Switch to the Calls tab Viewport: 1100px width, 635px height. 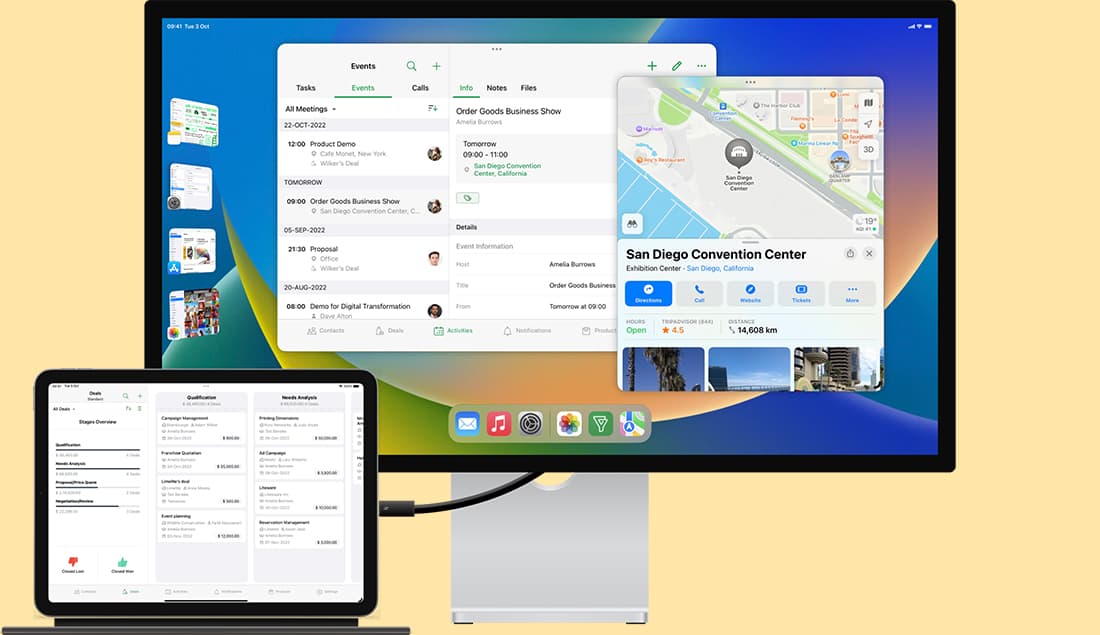(x=421, y=88)
